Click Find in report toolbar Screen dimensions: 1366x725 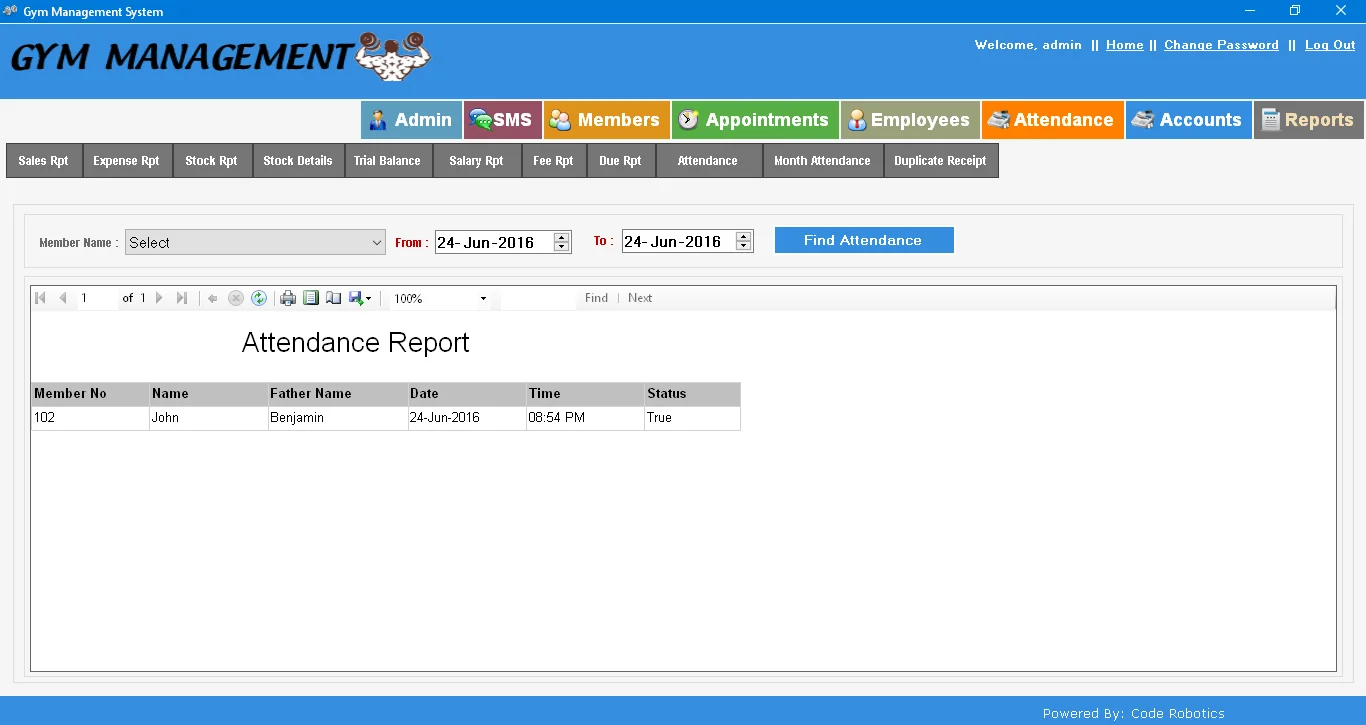click(x=596, y=298)
